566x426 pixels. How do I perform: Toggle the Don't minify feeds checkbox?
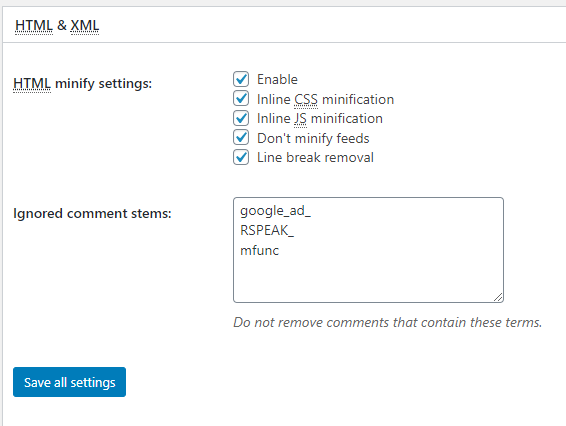click(x=241, y=138)
